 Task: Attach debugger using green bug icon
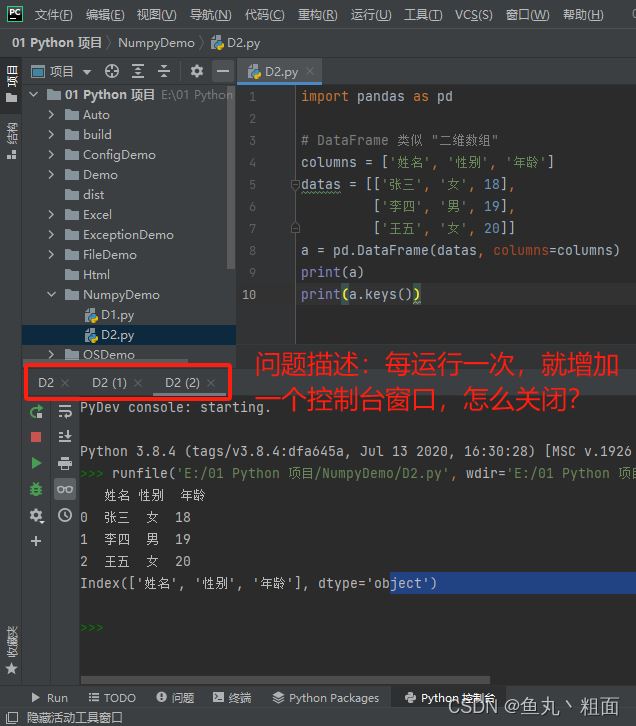pos(36,489)
